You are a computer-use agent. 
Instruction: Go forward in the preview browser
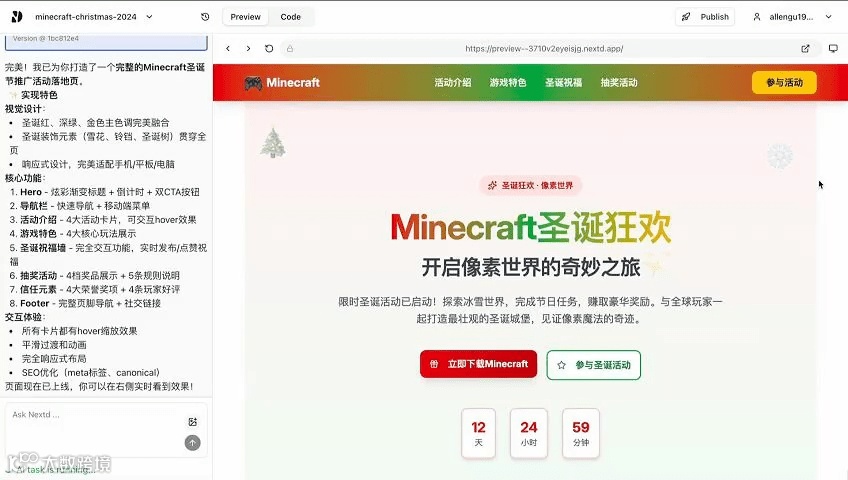click(x=248, y=49)
